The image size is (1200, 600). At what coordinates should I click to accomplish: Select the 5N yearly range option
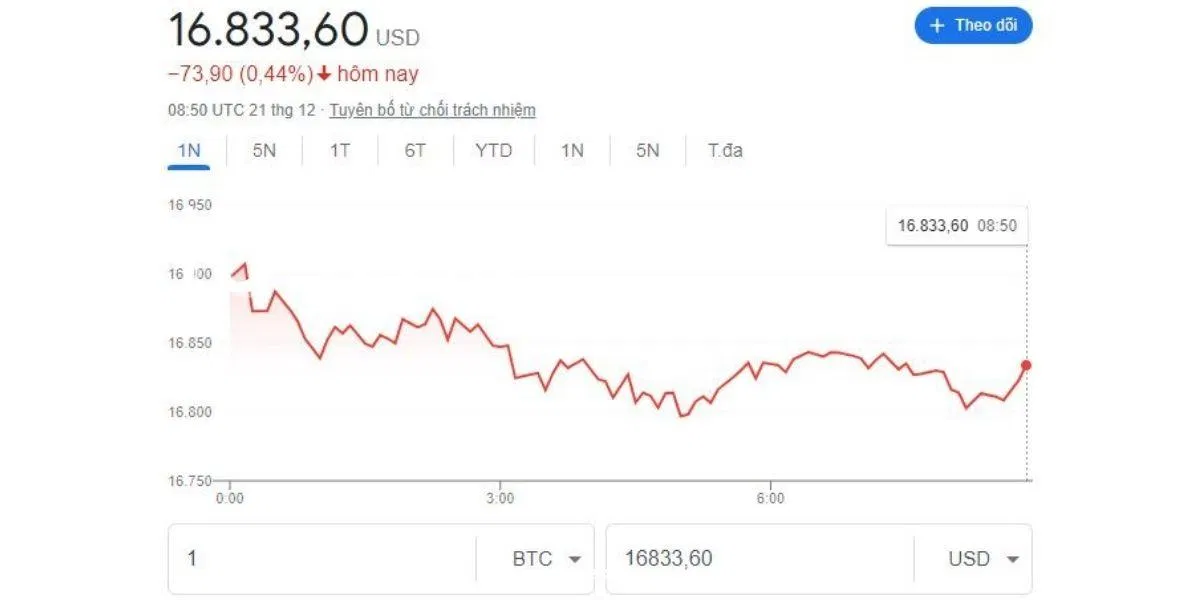click(646, 150)
